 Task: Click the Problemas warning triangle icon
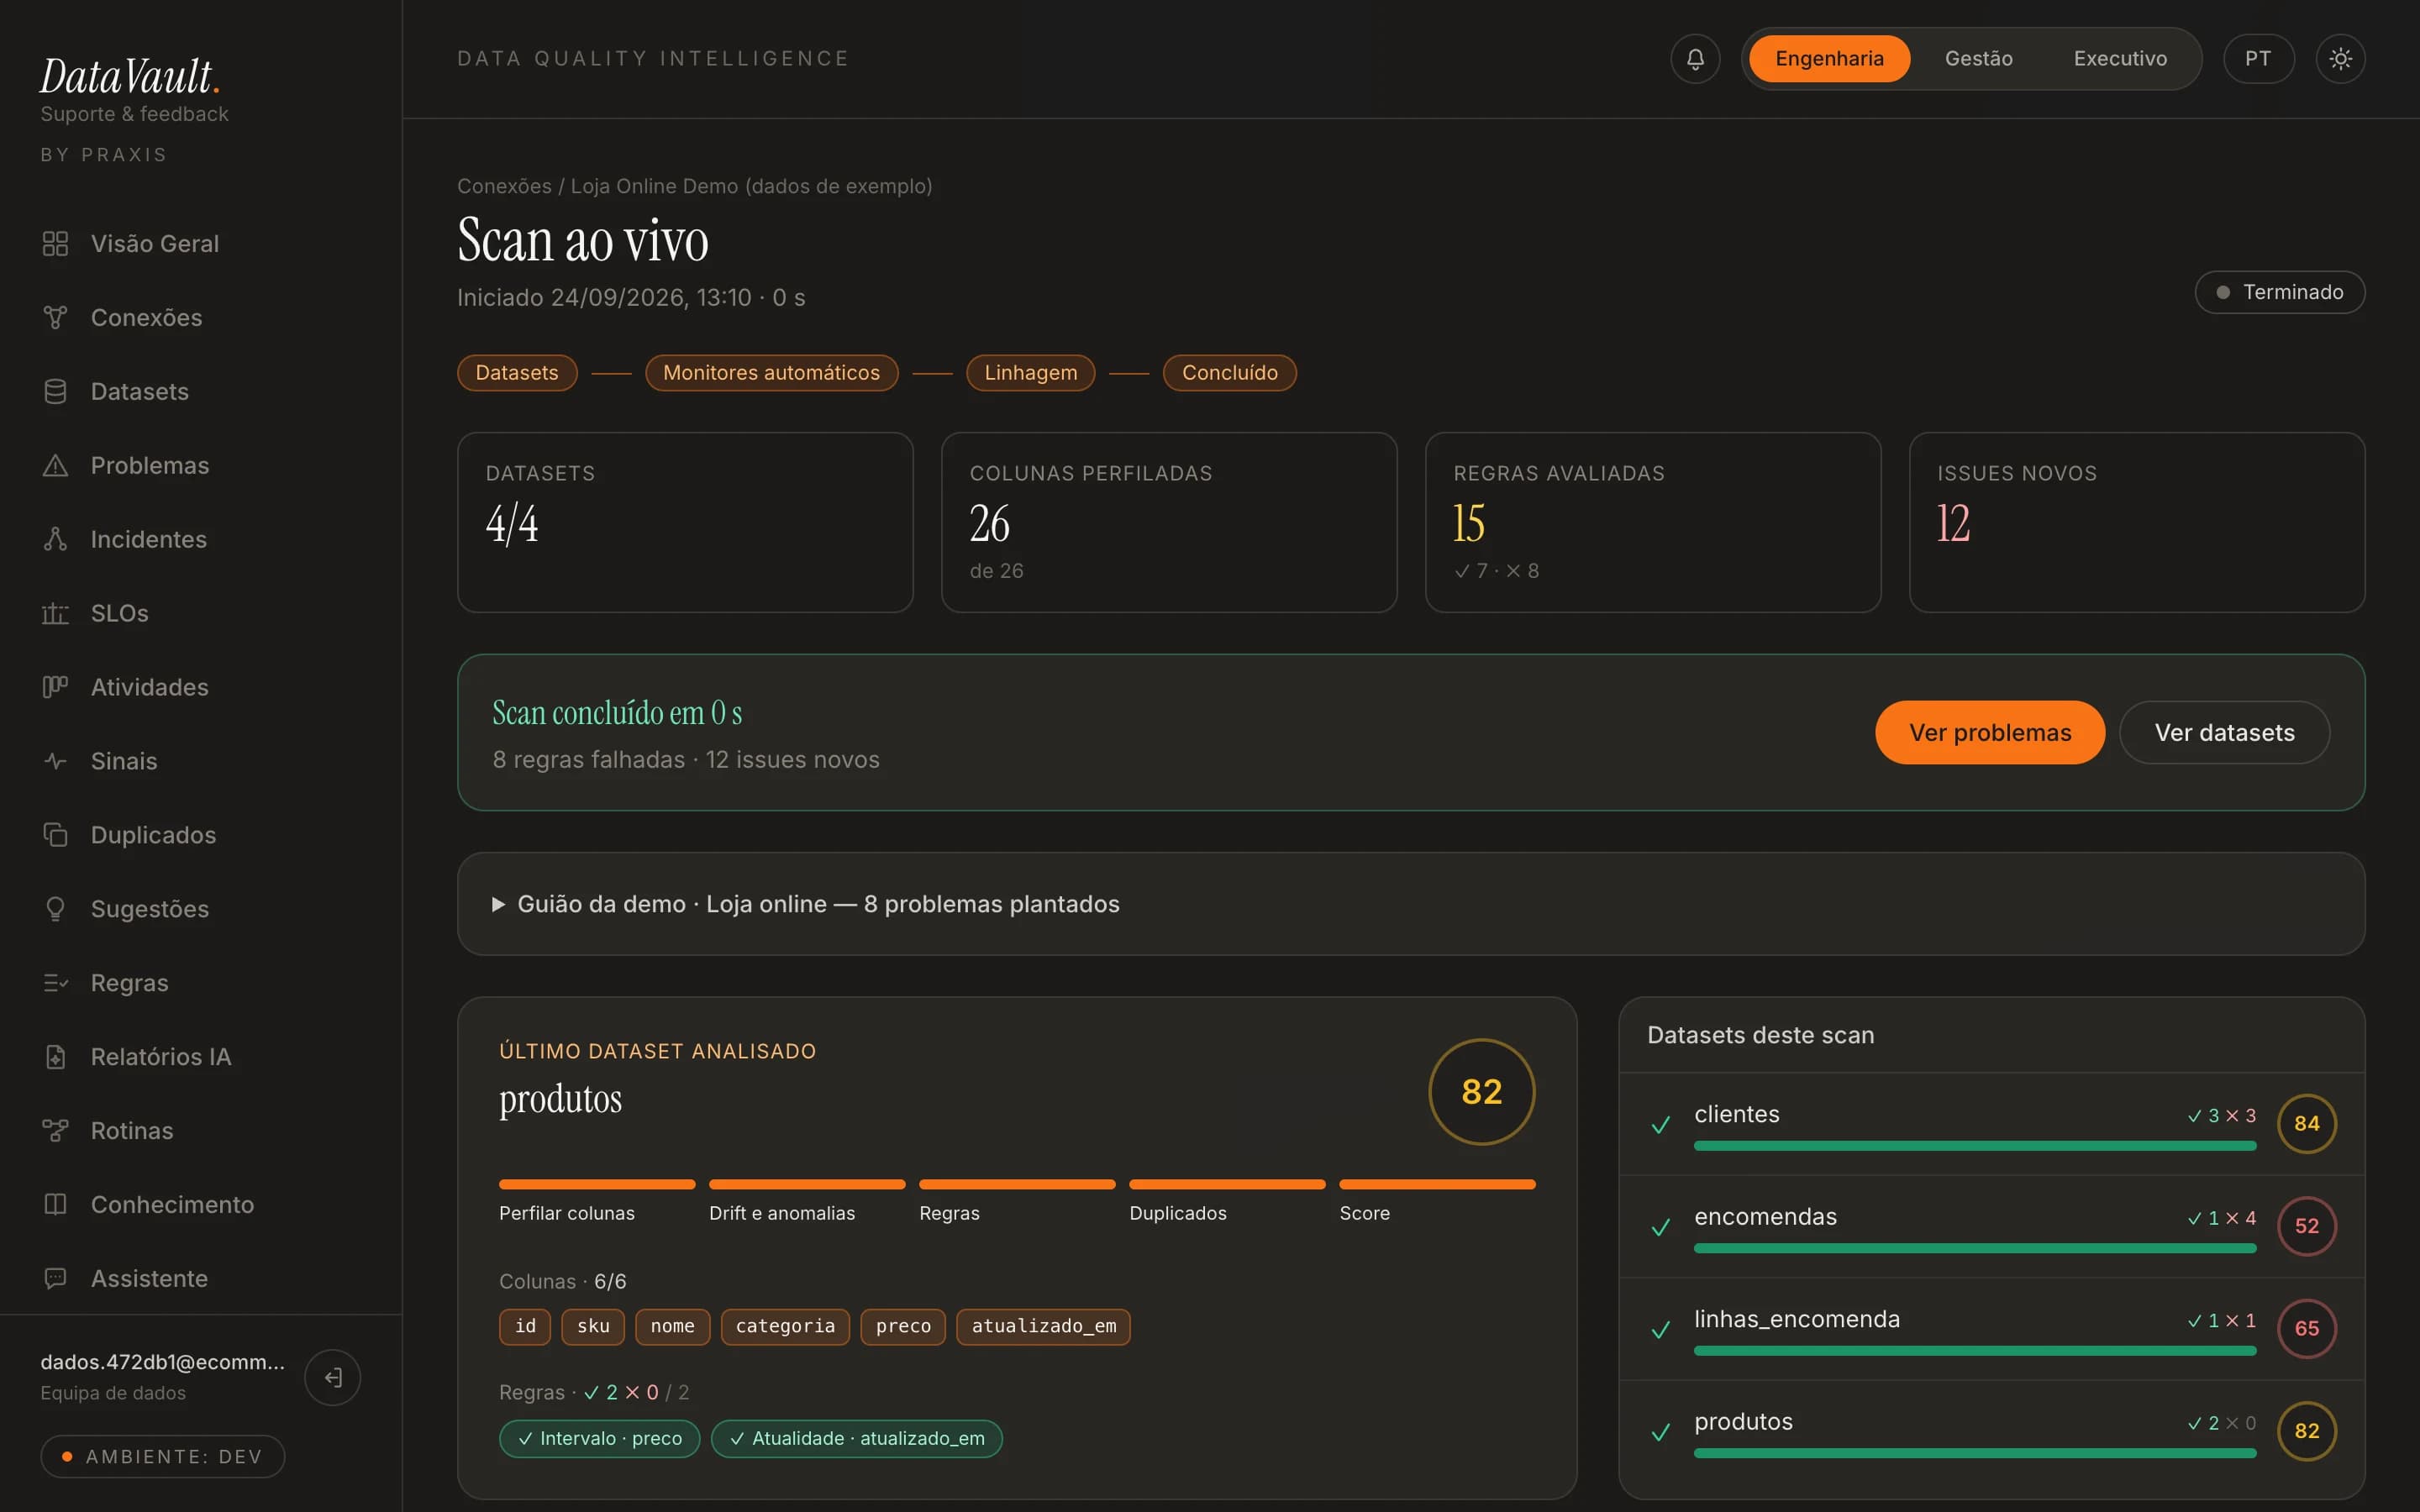coord(55,466)
